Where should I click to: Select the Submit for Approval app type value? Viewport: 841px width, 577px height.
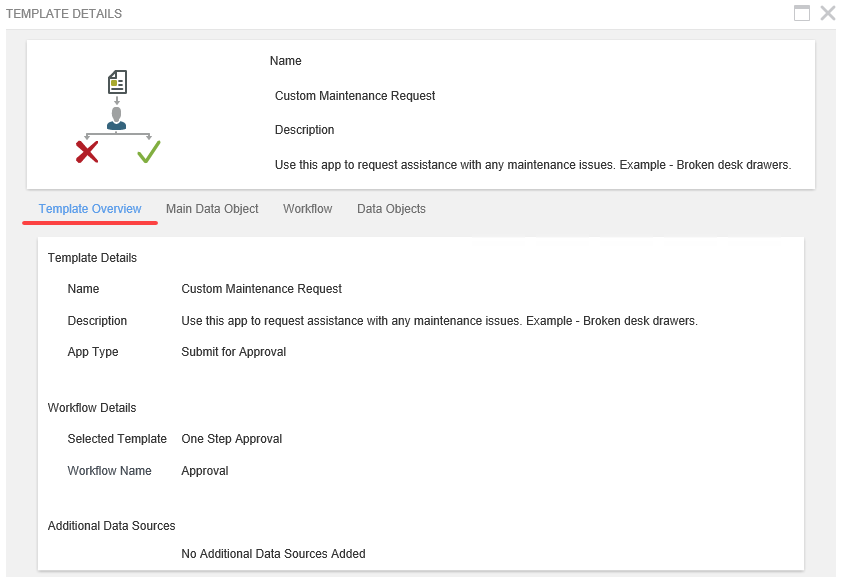pyautogui.click(x=233, y=352)
